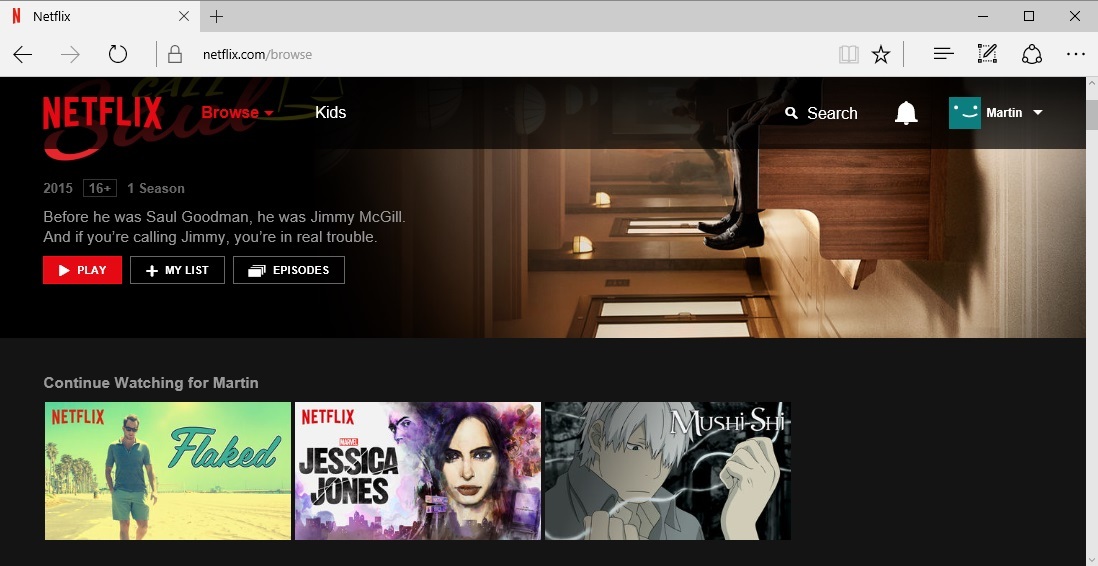Viewport: 1098px width, 566px height.
Task: Maximize the browser window
Action: pos(1029,16)
